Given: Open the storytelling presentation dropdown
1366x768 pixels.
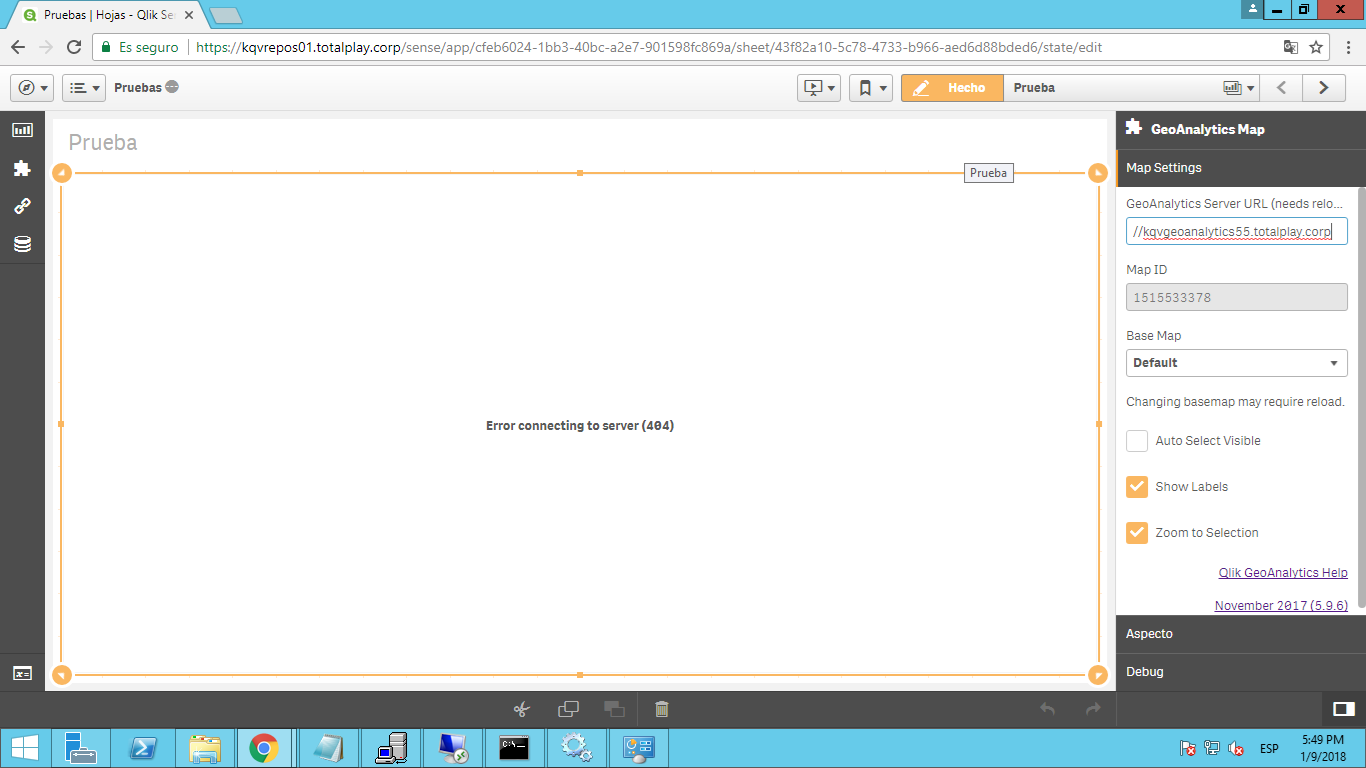Looking at the screenshot, I should 819,88.
